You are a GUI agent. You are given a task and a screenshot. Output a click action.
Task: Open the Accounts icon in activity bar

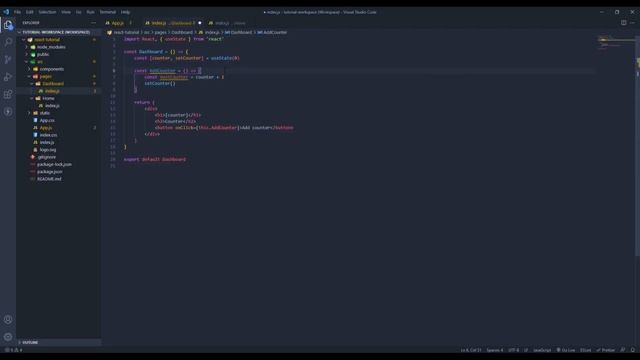tap(8, 320)
